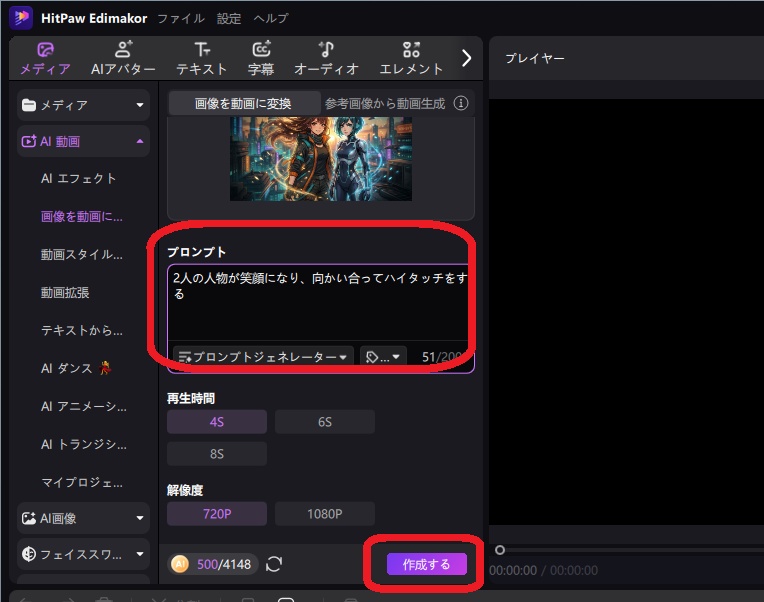Choose 6S playback duration
Viewport: 764px width, 602px height.
point(325,422)
